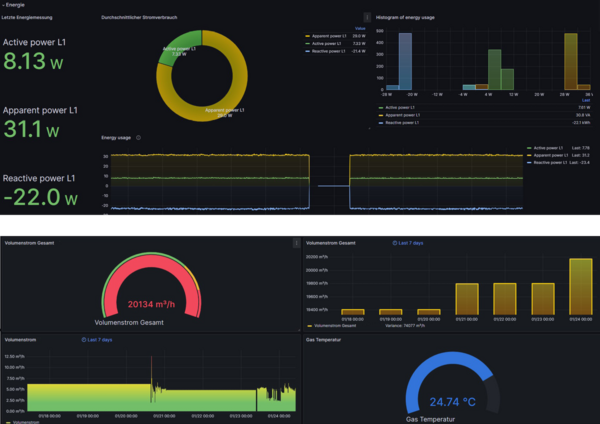Open the Volumenstrom Gesamt gauge panel menu
The width and height of the screenshot is (600, 424).
(296, 243)
